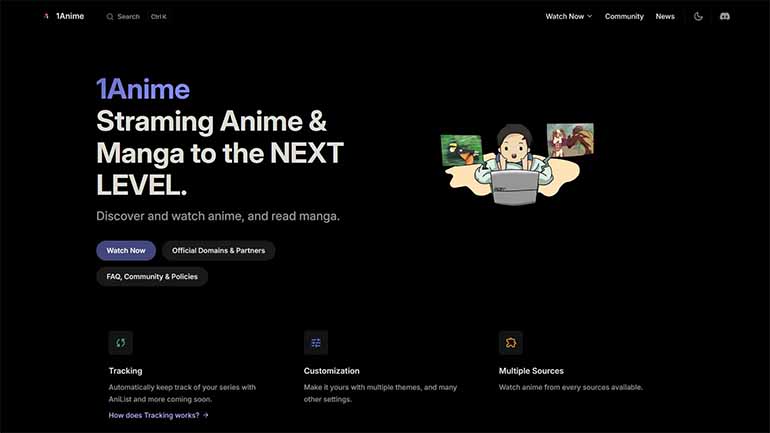This screenshot has width=770, height=433.
Task: Click the Customization heading
Action: click(331, 371)
